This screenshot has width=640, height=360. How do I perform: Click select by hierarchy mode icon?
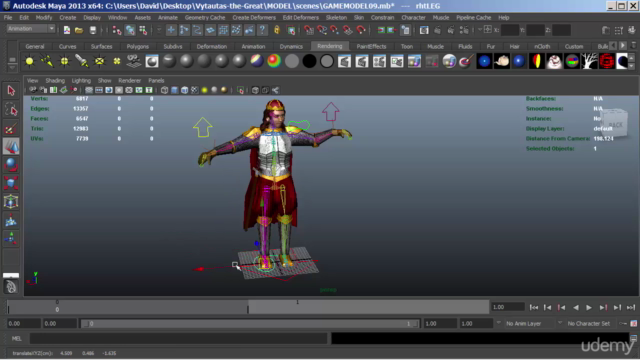(x=117, y=30)
